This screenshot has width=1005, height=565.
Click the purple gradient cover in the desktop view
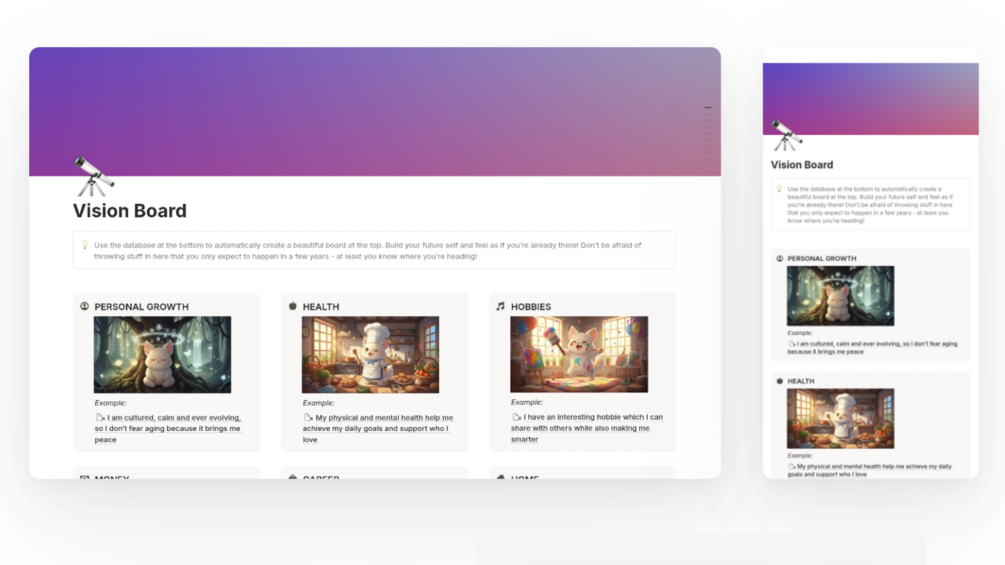click(x=375, y=111)
